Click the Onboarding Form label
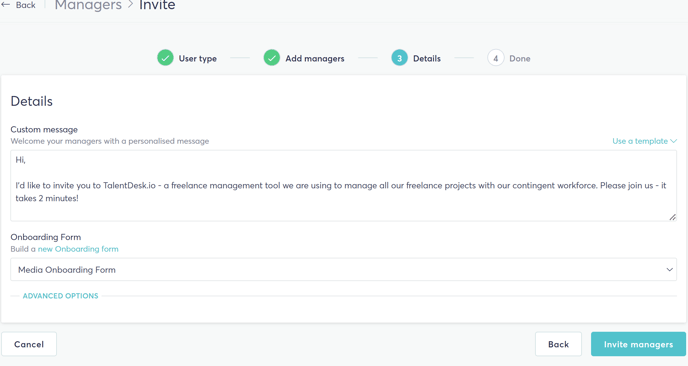The height and width of the screenshot is (366, 688). [x=46, y=237]
